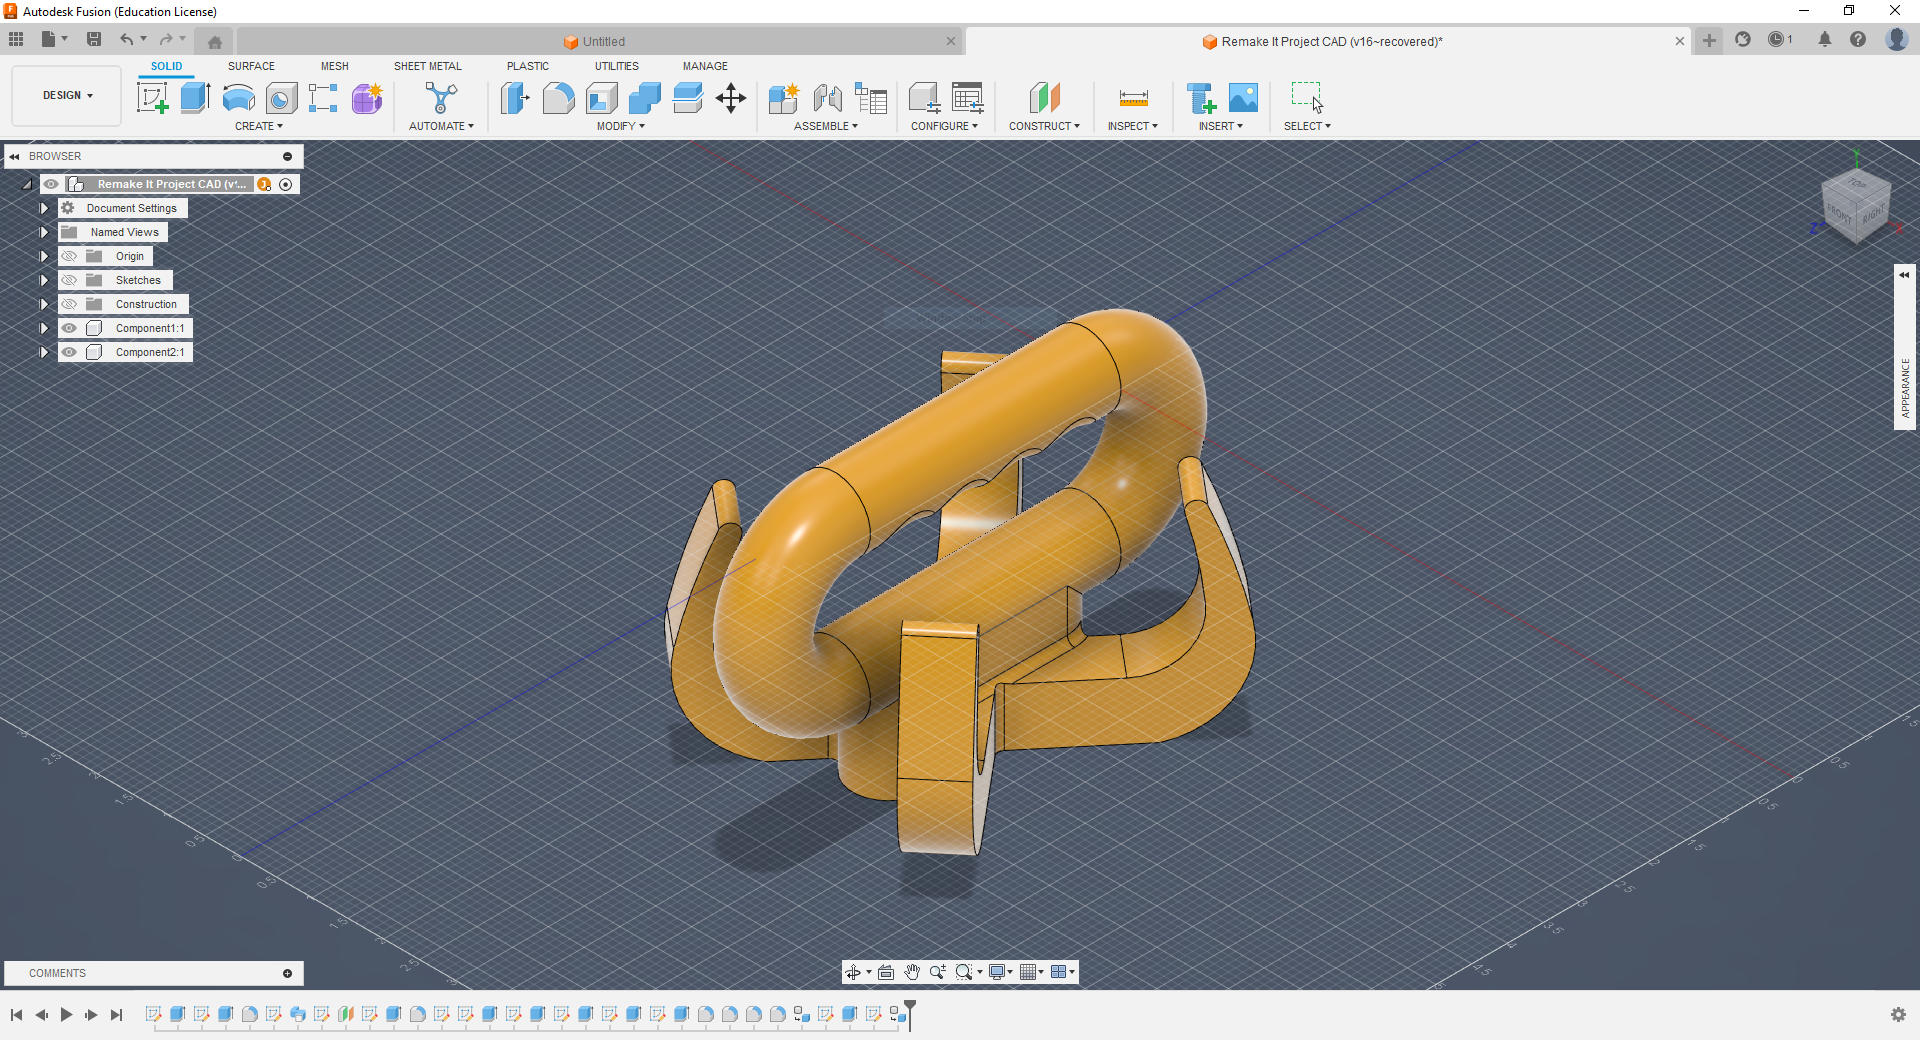Select the Joint tool in Assemble
Image resolution: width=1920 pixels, height=1040 pixels.
[x=827, y=98]
